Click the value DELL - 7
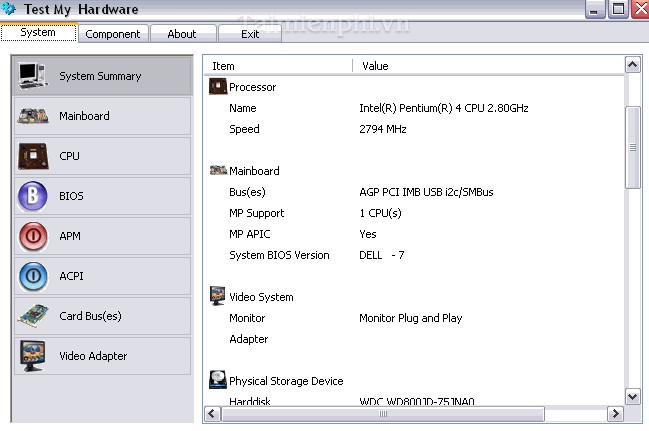The image size is (649, 431). coord(381,255)
